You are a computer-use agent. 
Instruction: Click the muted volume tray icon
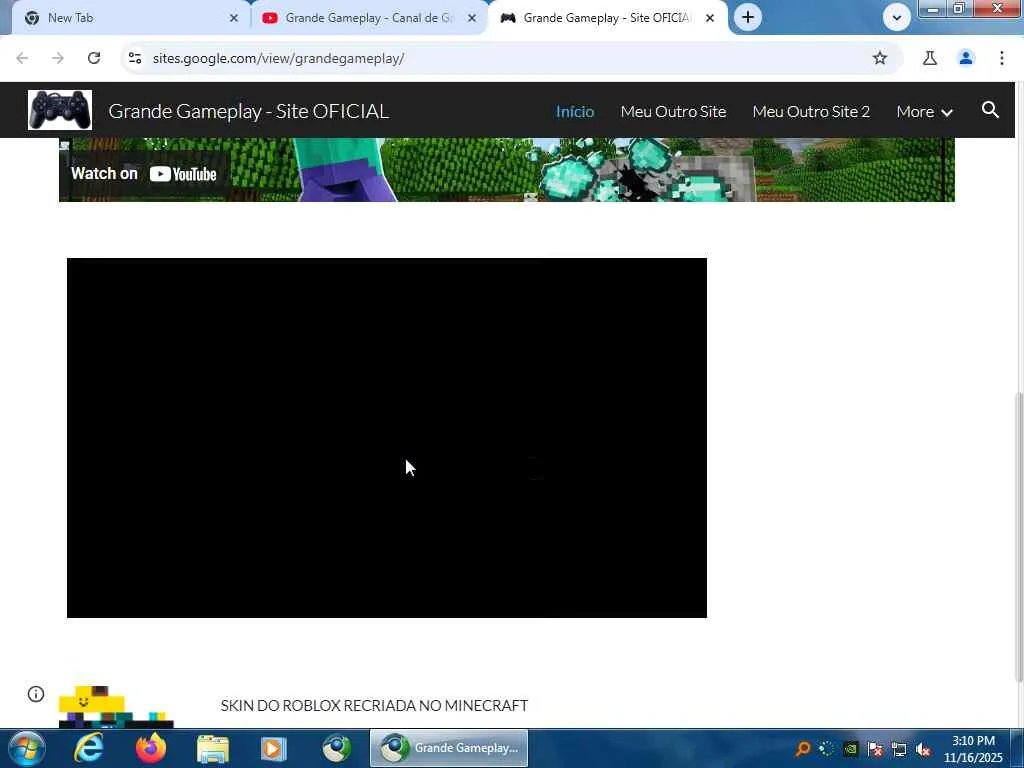pyautogui.click(x=923, y=749)
